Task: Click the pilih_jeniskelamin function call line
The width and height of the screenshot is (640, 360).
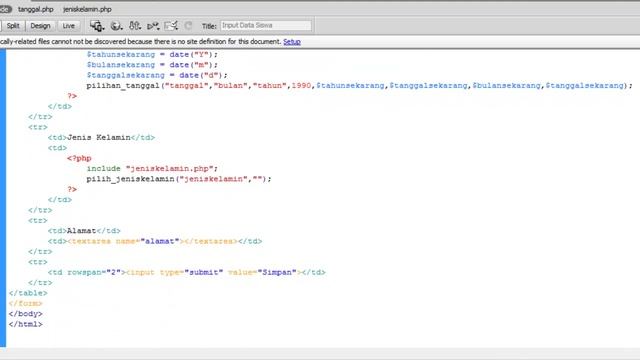Action: click(179, 179)
